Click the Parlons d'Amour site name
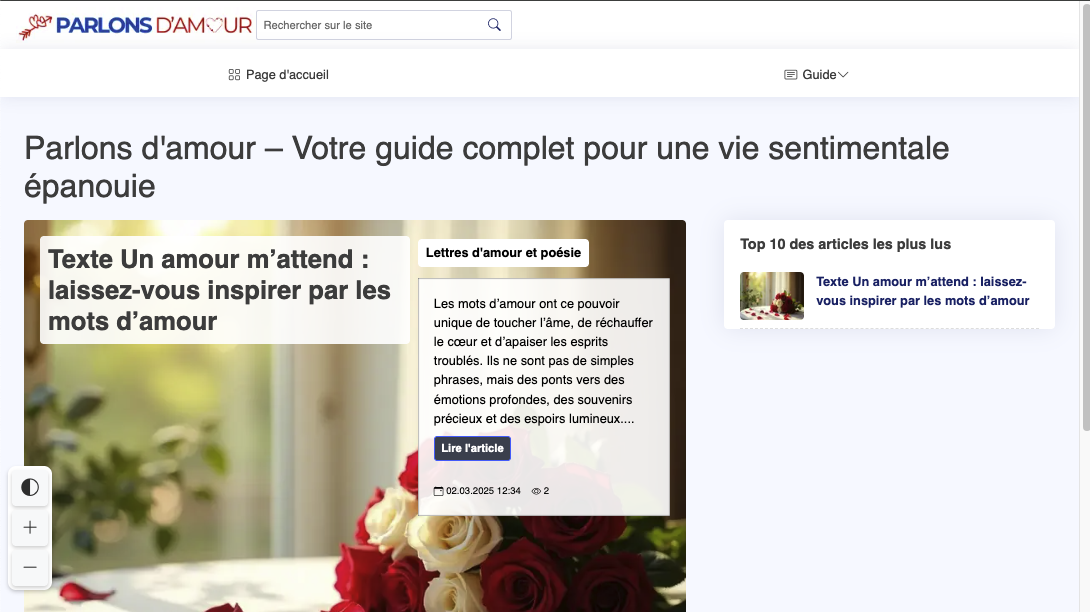The width and height of the screenshot is (1090, 612). 155,25
